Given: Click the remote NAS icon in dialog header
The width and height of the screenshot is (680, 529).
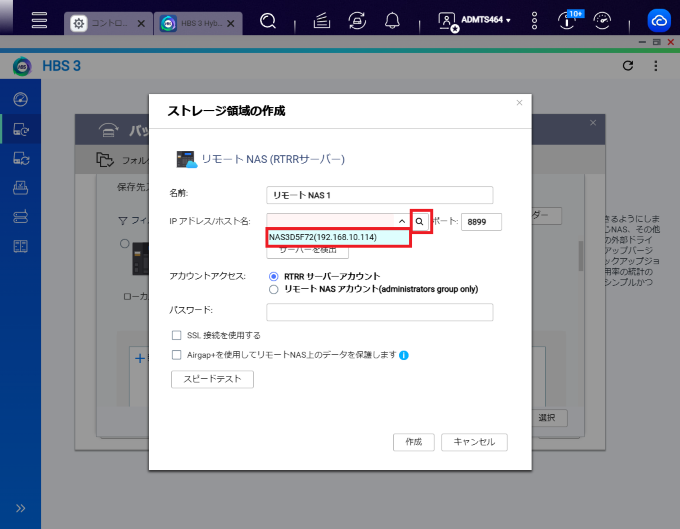Looking at the screenshot, I should coord(186,159).
